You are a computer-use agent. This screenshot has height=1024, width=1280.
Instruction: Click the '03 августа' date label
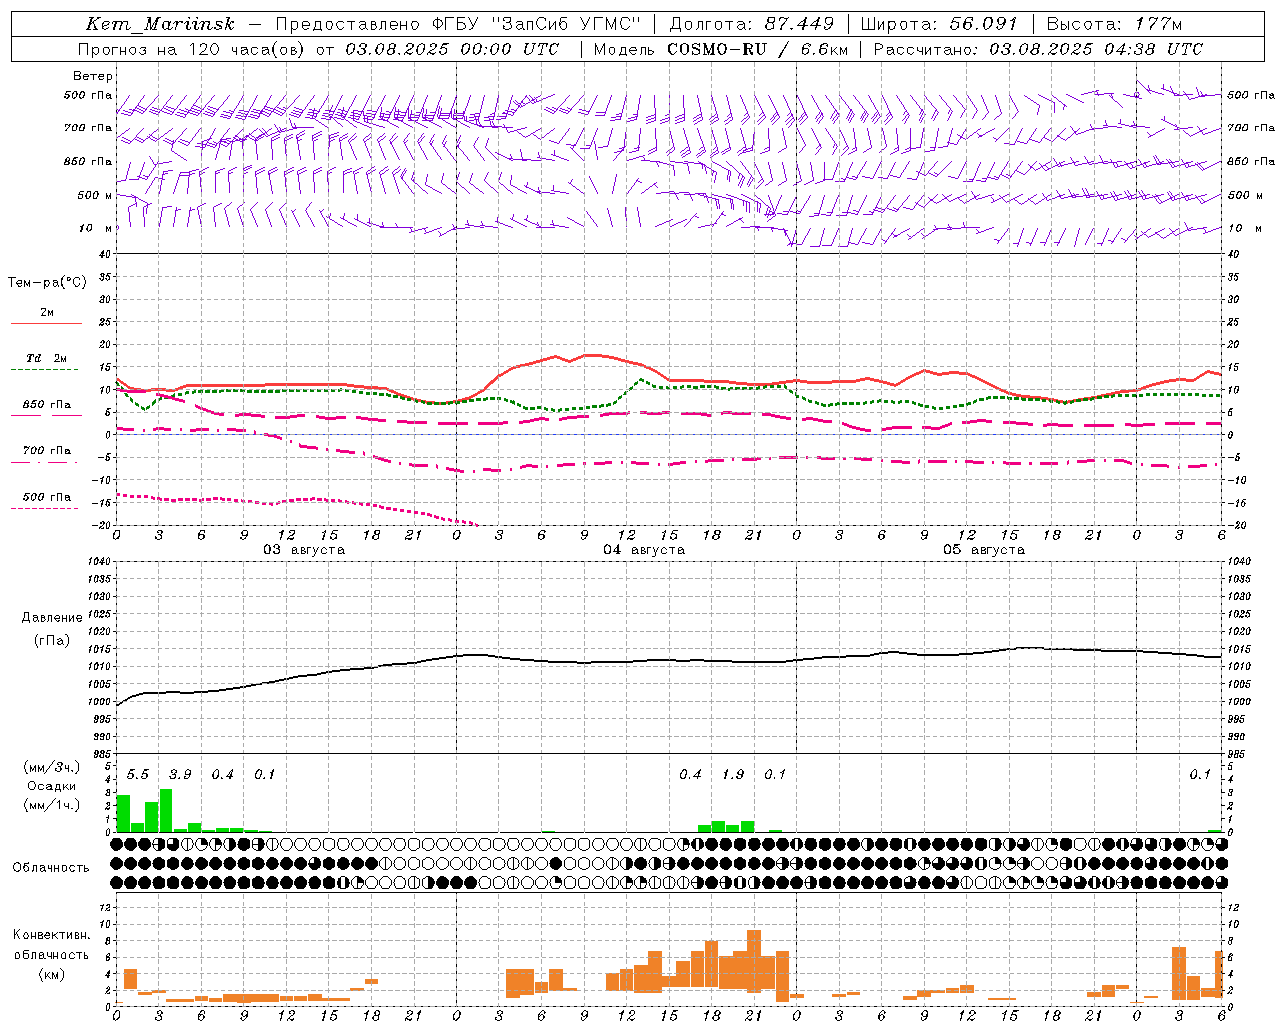pos(304,550)
